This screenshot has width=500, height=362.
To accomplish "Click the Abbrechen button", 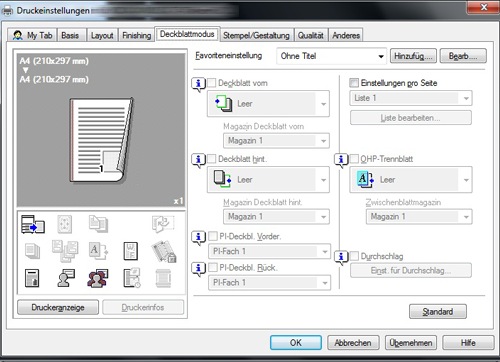I will (353, 342).
